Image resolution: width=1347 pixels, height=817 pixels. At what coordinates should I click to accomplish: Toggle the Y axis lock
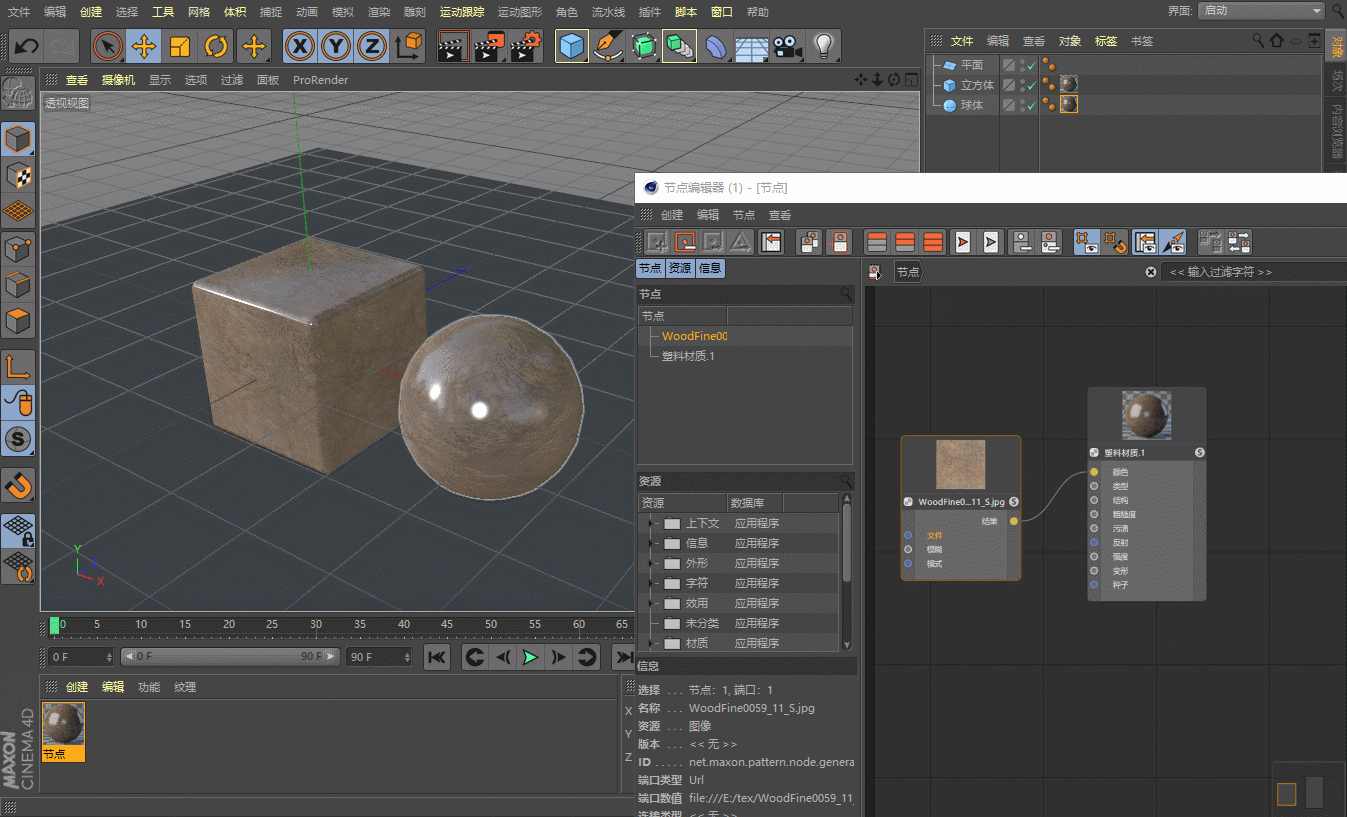coord(336,46)
